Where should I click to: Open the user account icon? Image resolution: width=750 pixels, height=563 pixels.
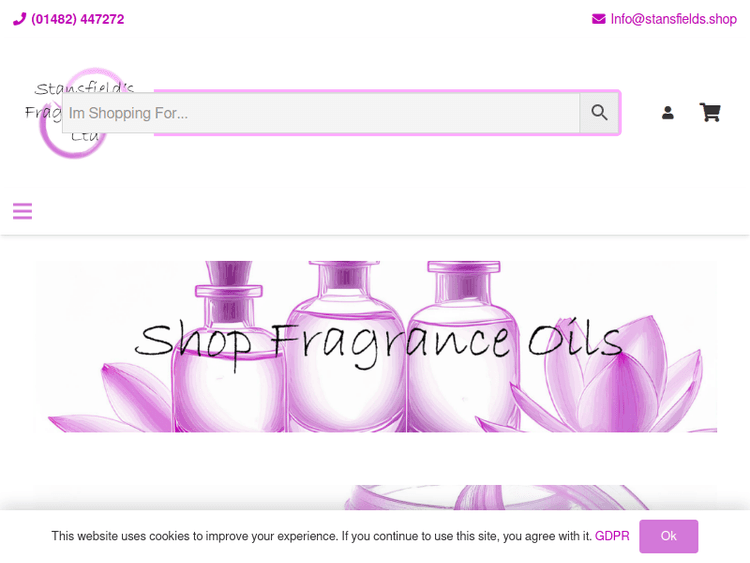click(x=668, y=113)
